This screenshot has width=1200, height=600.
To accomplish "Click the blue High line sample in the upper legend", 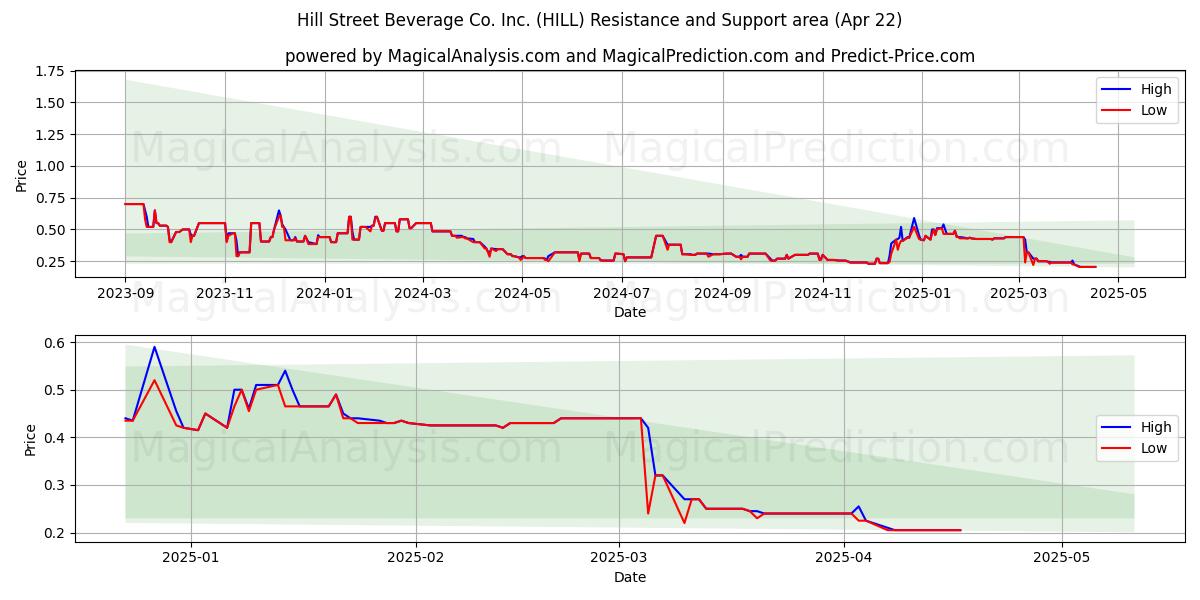I will click(x=1117, y=90).
